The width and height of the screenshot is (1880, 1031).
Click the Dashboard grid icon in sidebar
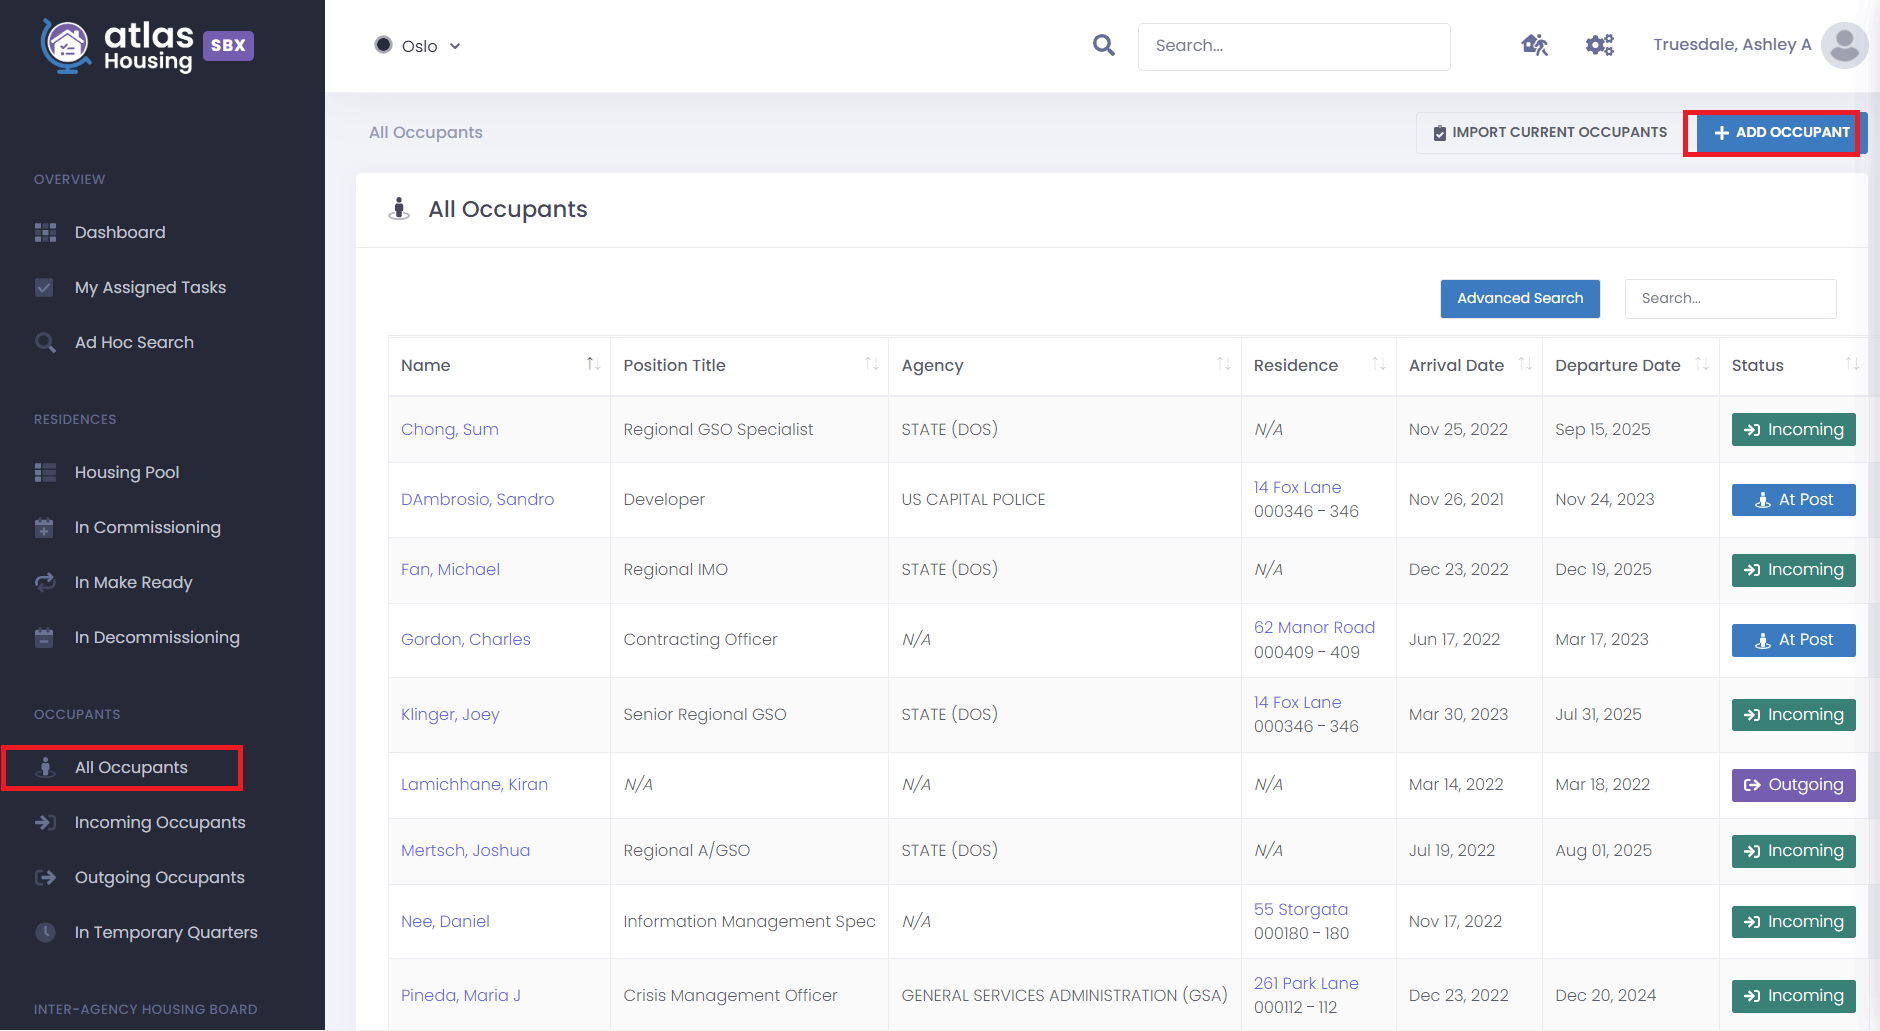point(45,232)
